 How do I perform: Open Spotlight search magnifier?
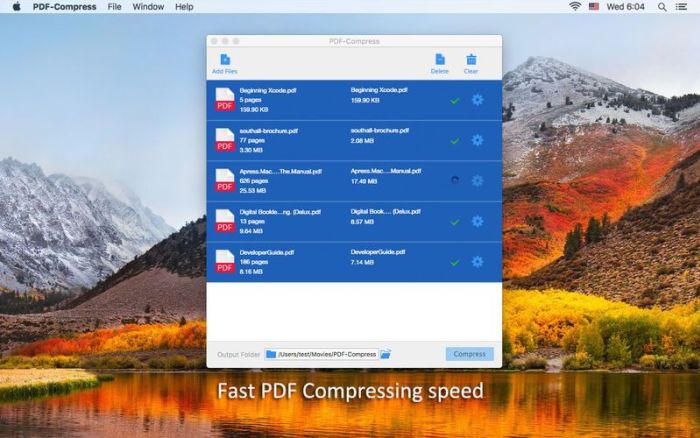(x=662, y=7)
